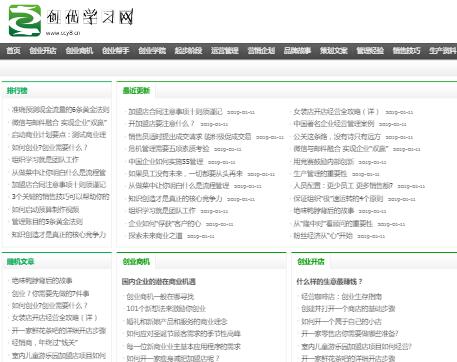Viewport: 457px width, 362px height.
Task: Open article 开加盟店要注意什么？
Action: [x=161, y=124]
